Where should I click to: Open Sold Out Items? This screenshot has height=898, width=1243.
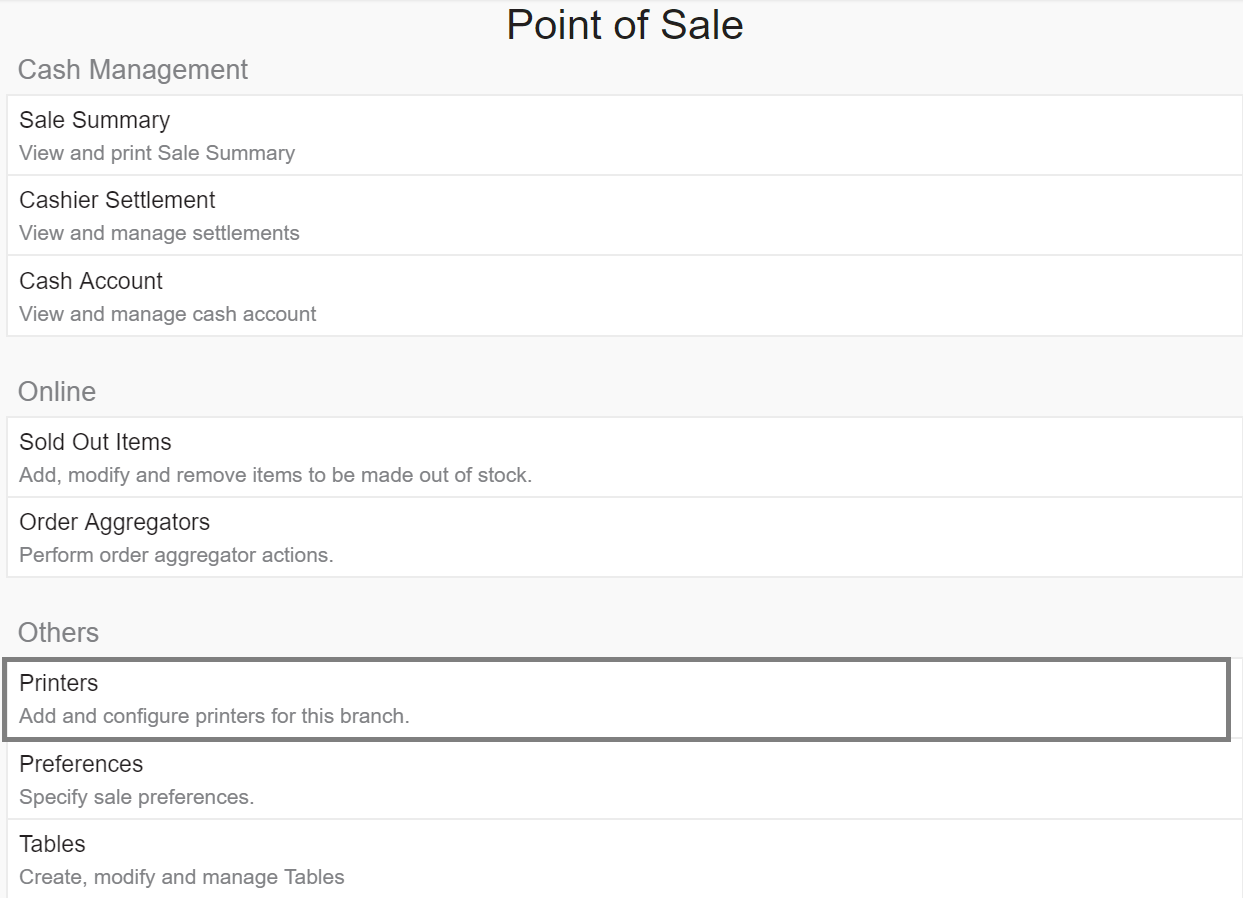click(624, 457)
